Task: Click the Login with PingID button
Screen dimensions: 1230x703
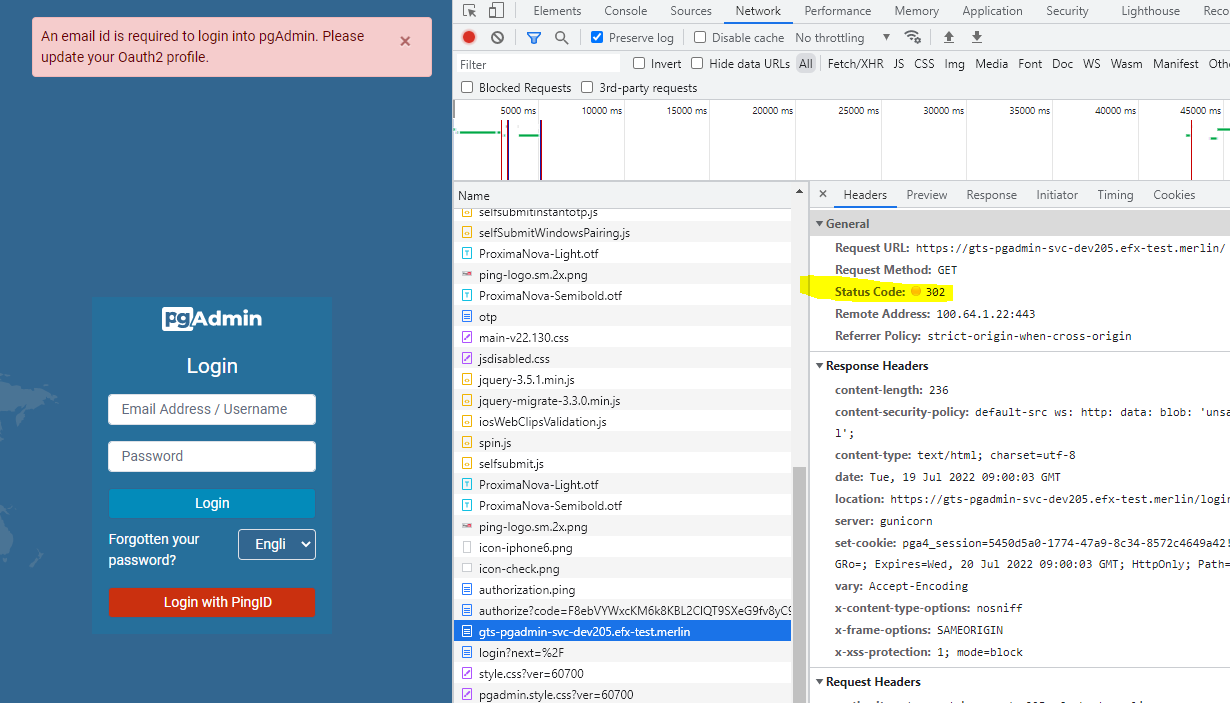Action: [212, 602]
